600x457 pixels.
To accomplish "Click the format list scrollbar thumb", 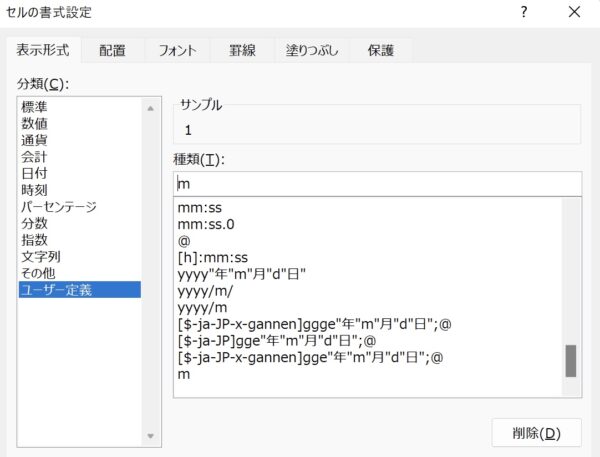I will point(571,361).
